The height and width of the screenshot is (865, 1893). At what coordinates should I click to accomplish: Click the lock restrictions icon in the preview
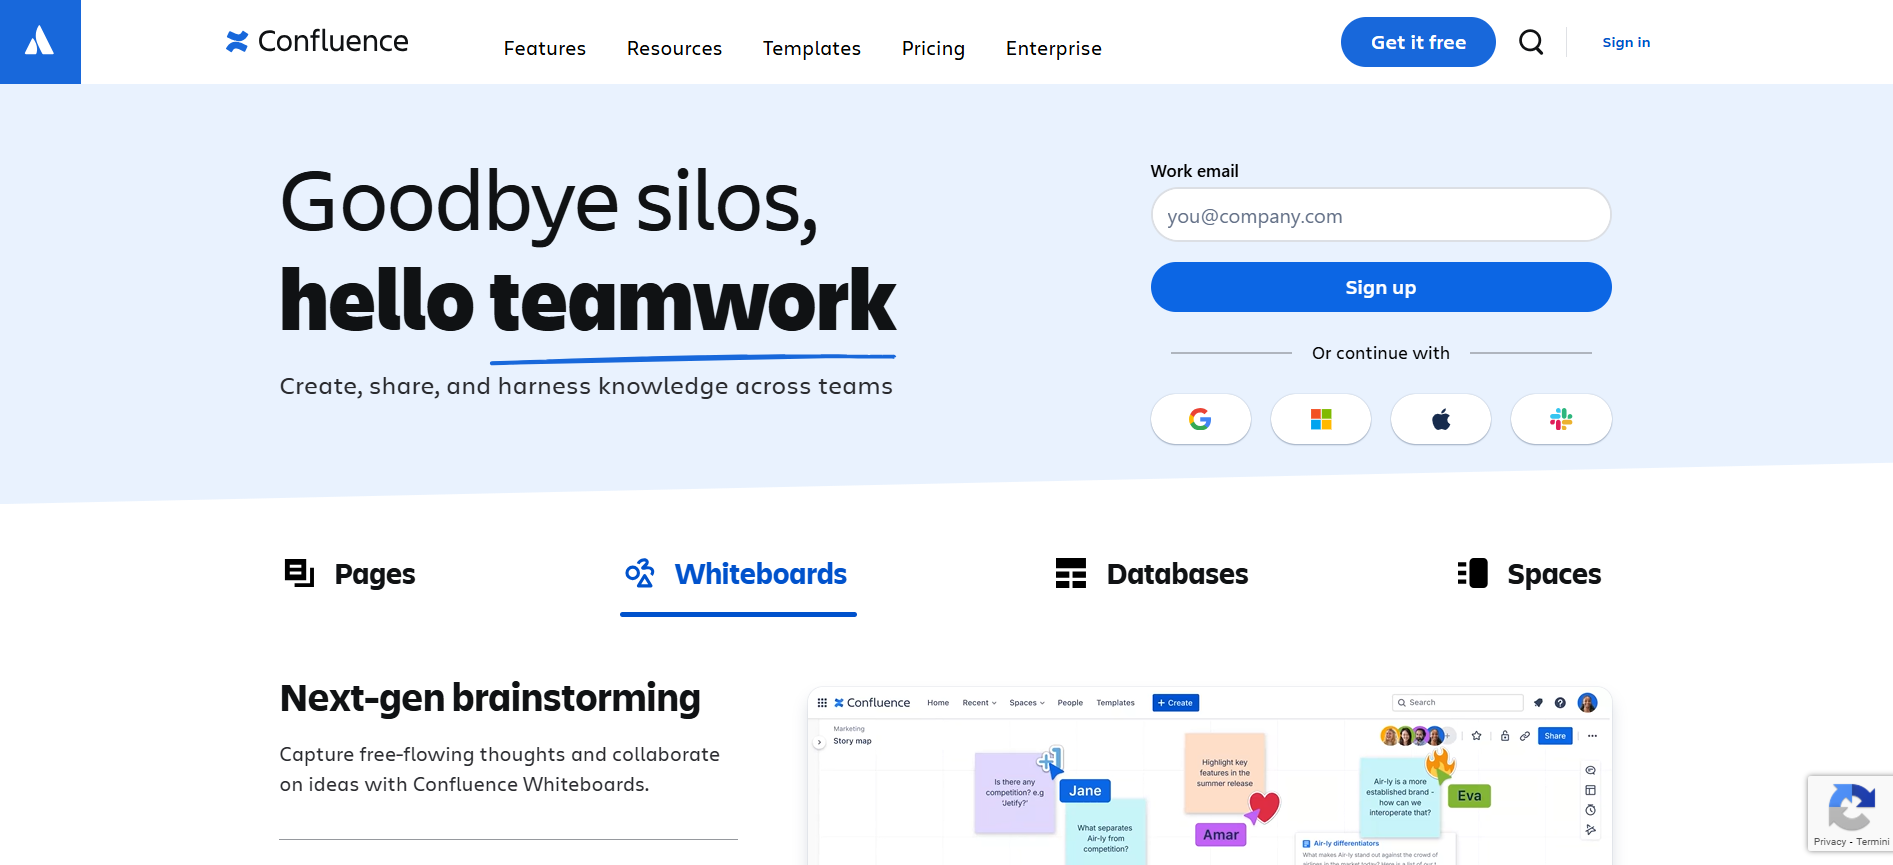click(1505, 736)
